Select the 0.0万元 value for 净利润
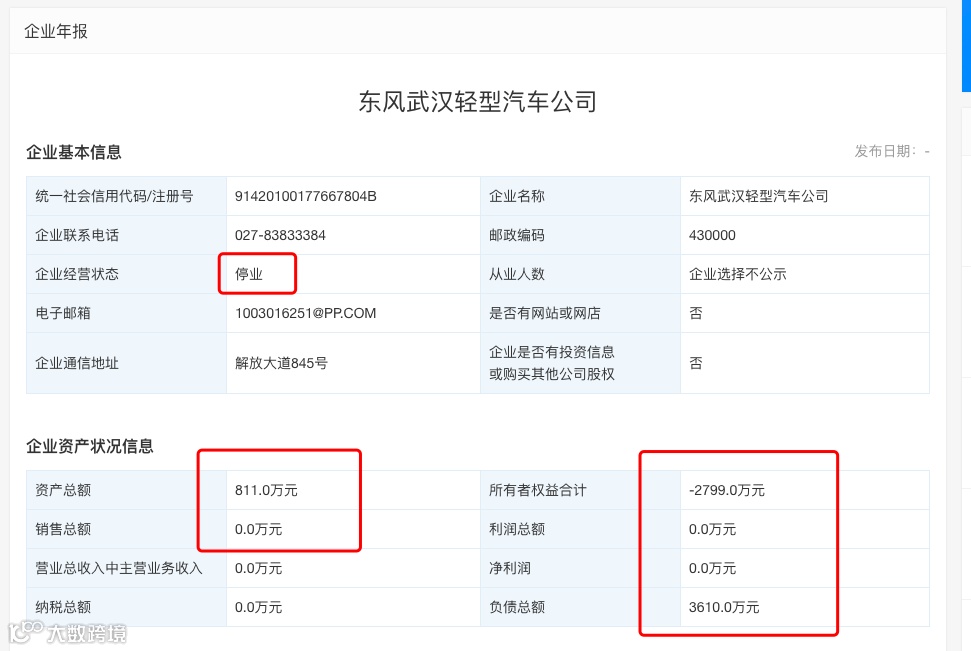The width and height of the screenshot is (971, 651). pos(713,569)
